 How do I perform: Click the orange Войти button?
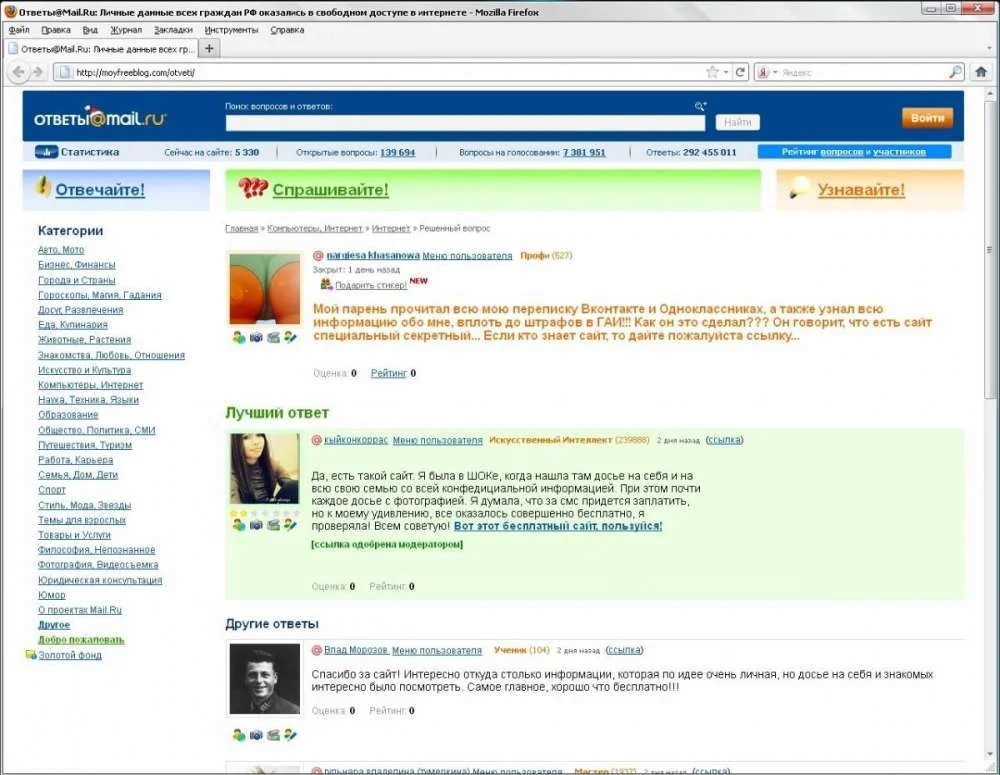tap(927, 117)
